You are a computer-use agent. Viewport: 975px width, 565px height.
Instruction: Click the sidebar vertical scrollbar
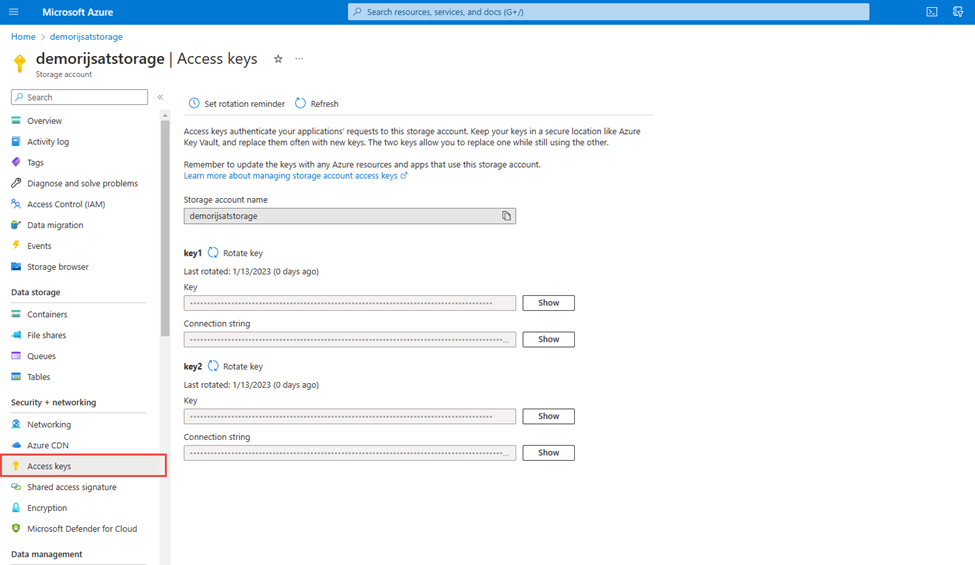click(165, 230)
